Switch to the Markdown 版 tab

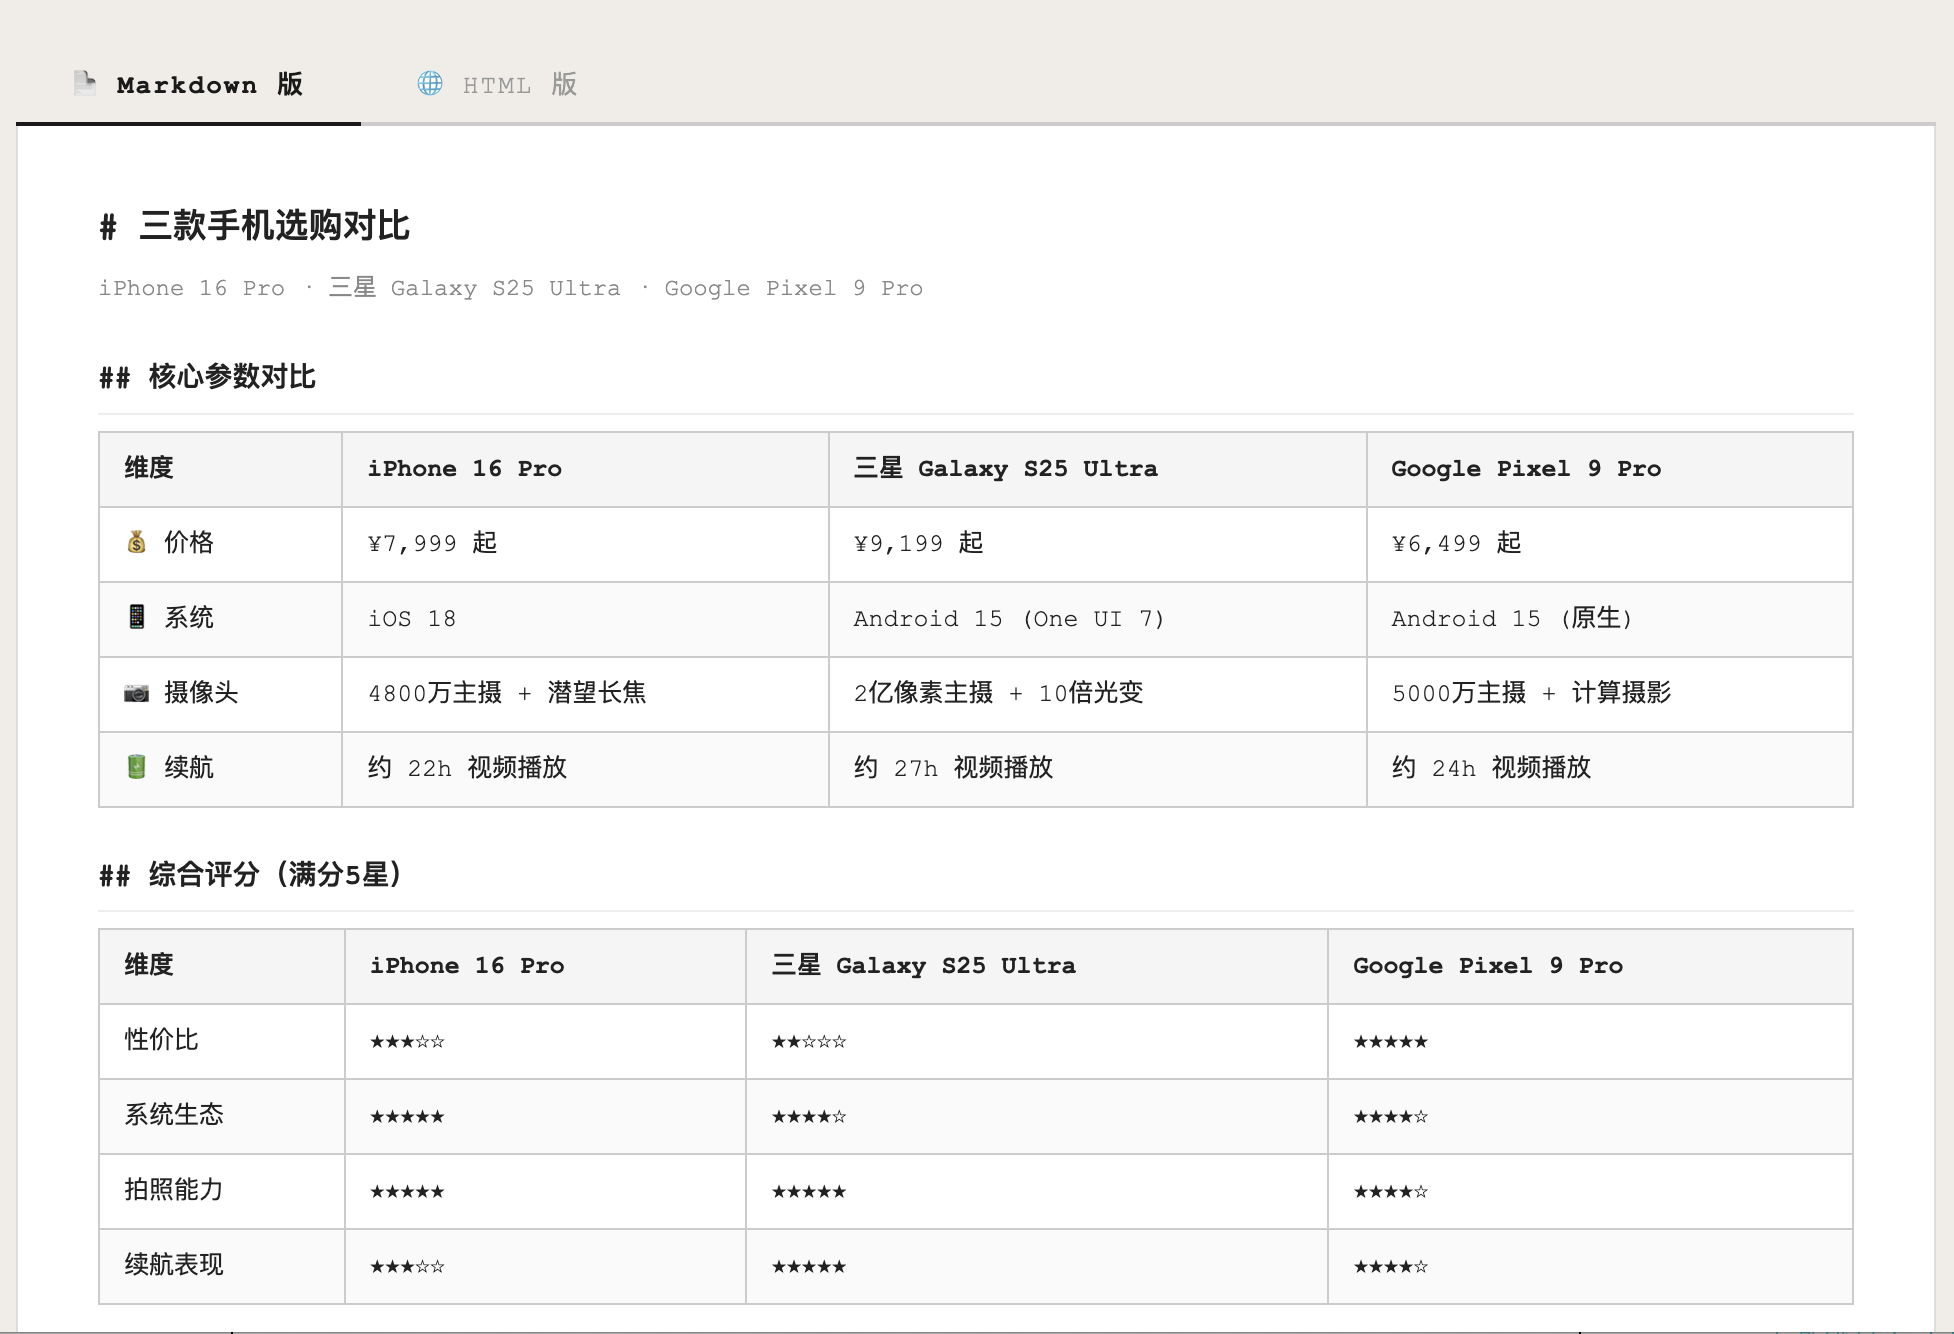coord(188,85)
